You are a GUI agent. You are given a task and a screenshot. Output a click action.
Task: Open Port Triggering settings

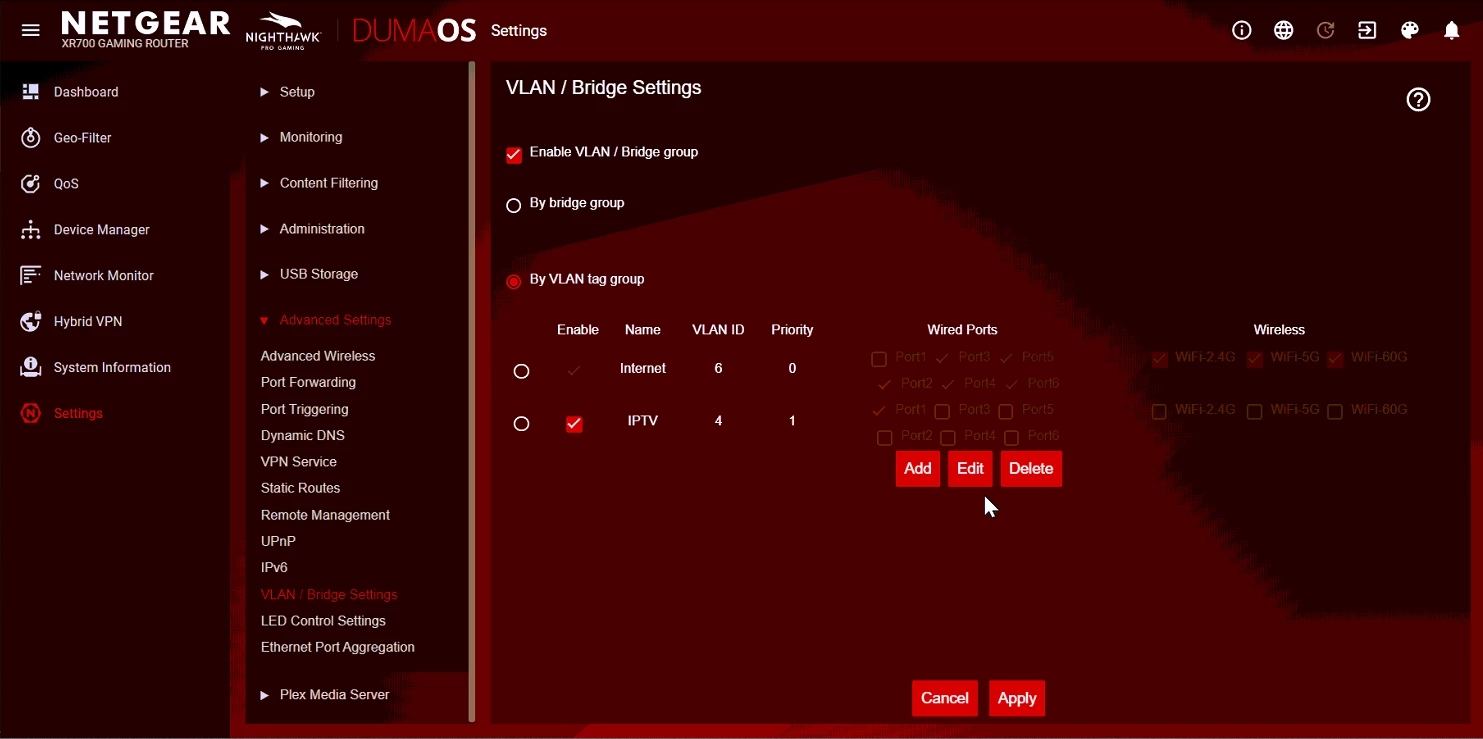[x=305, y=409]
